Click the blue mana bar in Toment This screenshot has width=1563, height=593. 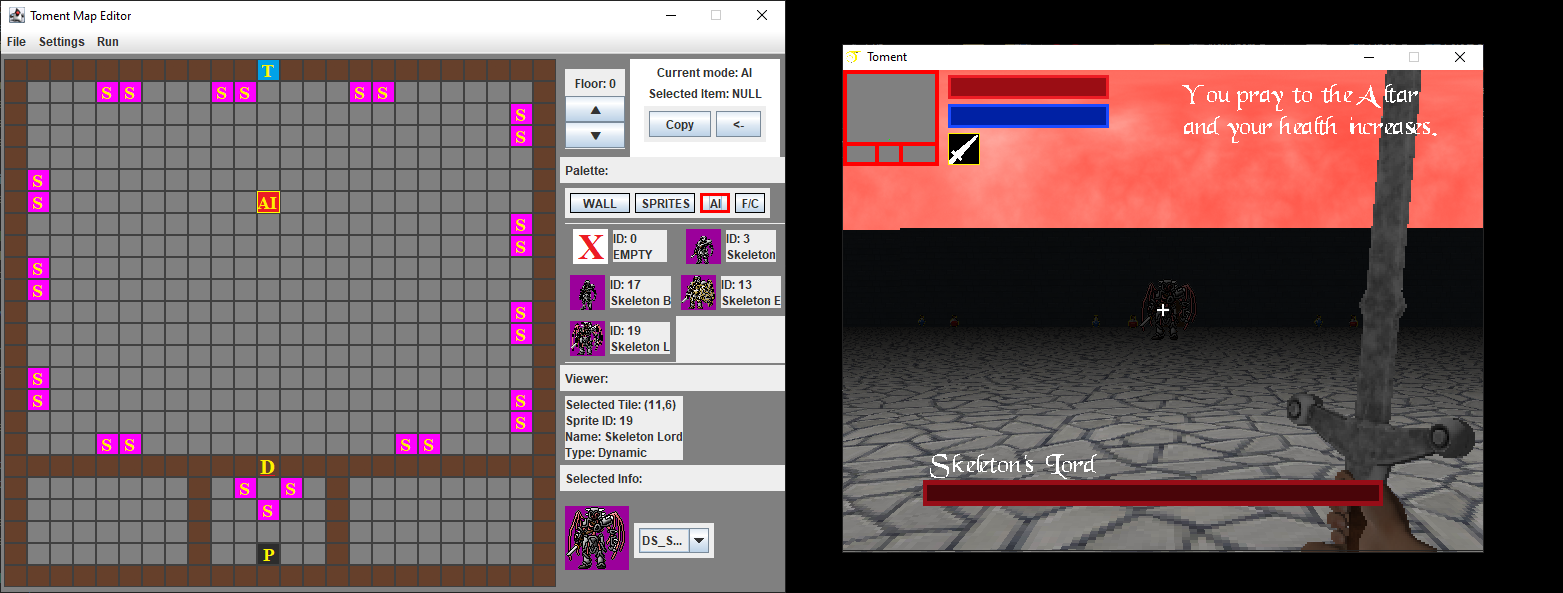point(1028,116)
